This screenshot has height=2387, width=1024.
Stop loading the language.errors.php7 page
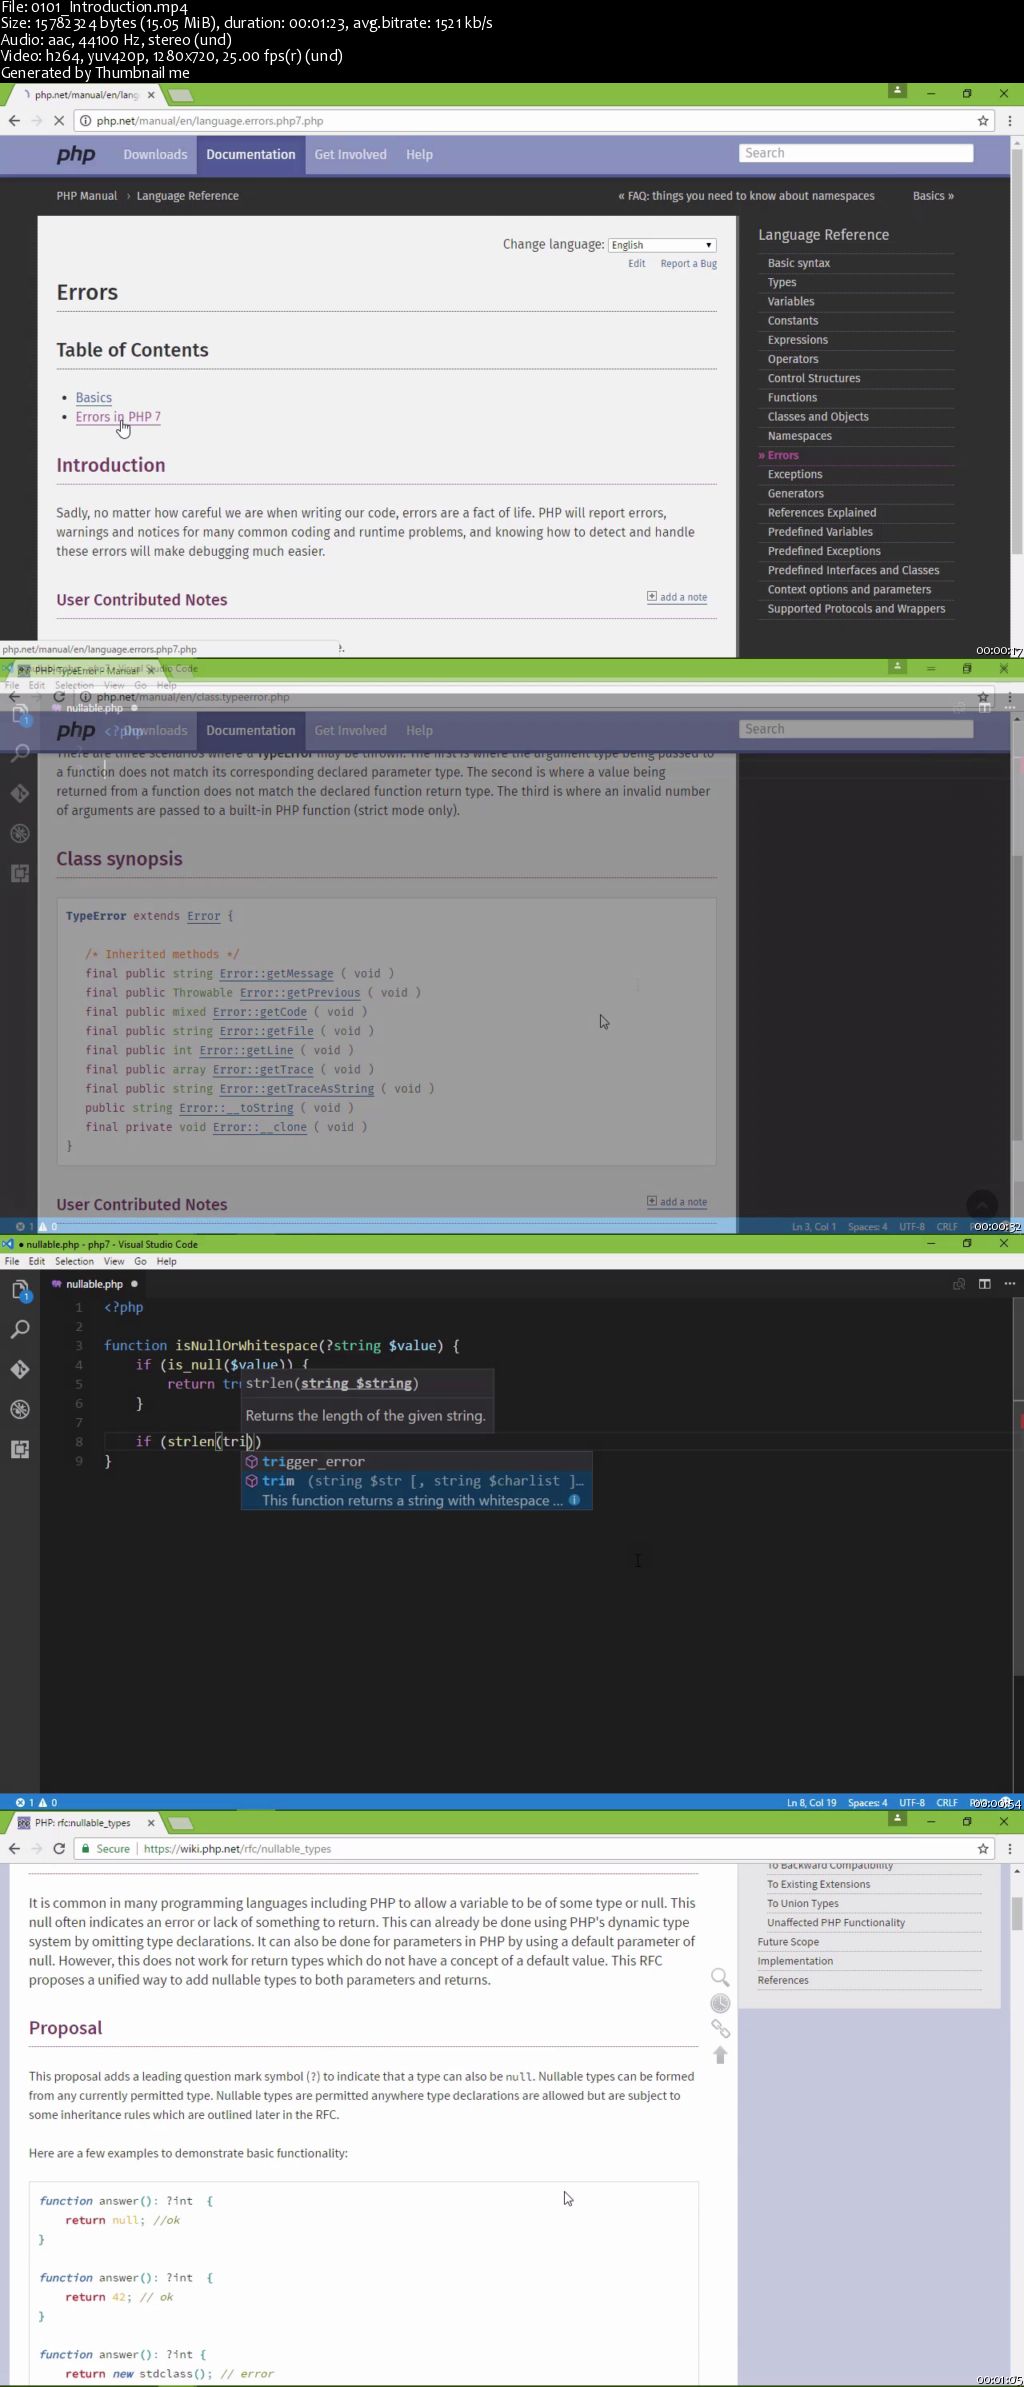59,121
